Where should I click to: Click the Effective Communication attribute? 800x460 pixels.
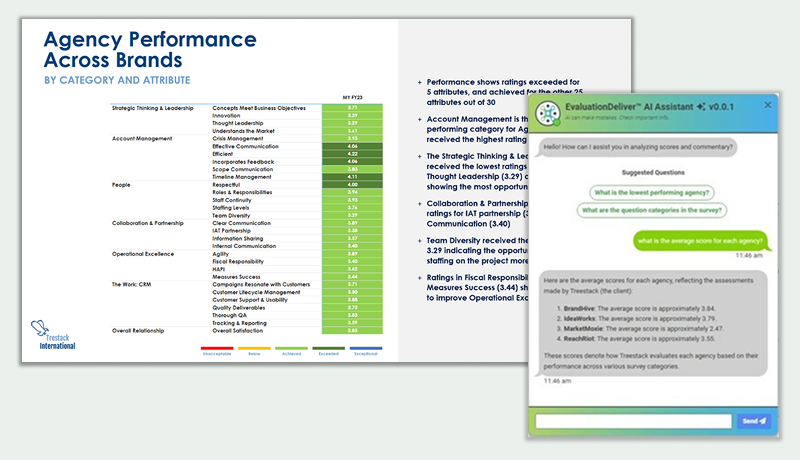point(245,146)
